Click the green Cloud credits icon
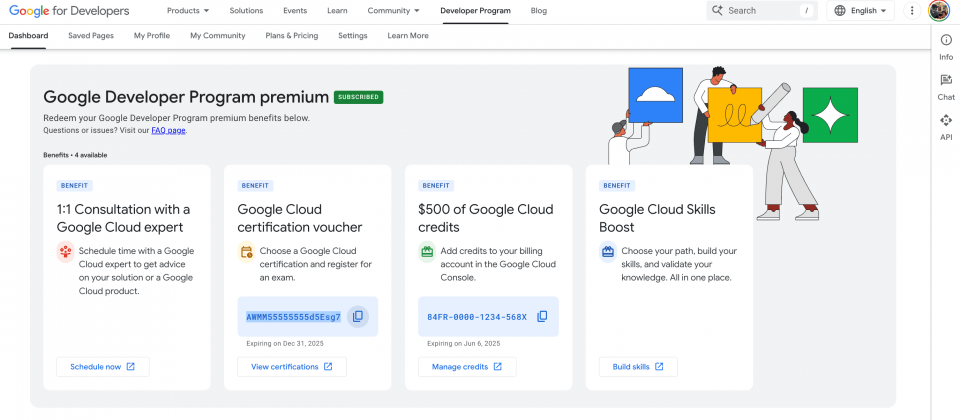Image resolution: width=960 pixels, height=420 pixels. (427, 252)
